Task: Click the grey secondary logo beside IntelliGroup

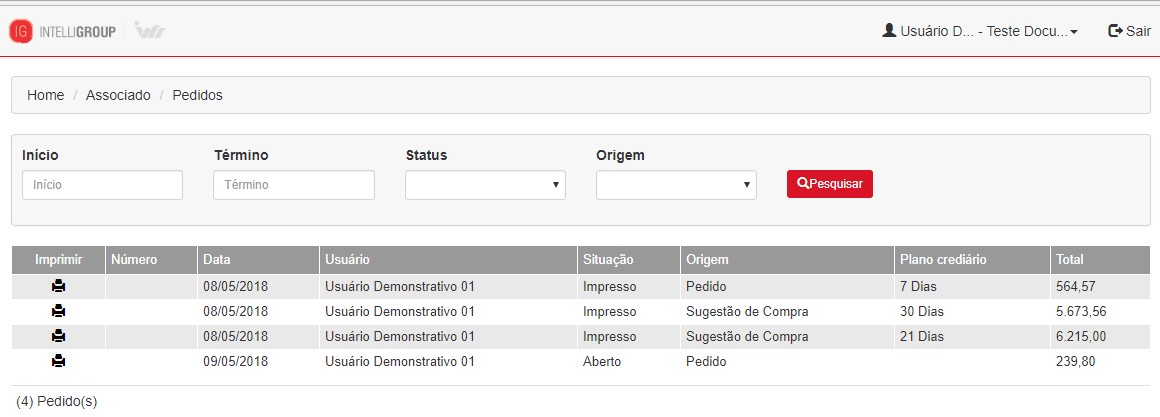Action: [150, 31]
